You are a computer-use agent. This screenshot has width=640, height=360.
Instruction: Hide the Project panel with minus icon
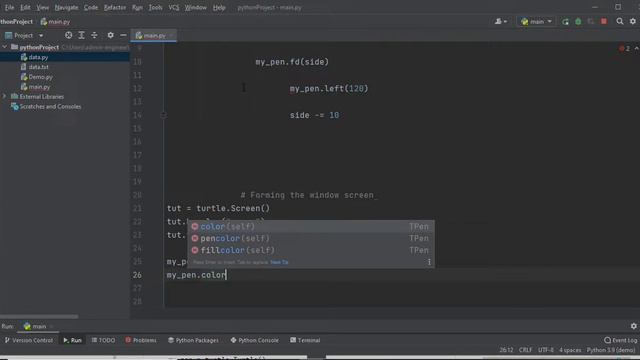tap(123, 36)
